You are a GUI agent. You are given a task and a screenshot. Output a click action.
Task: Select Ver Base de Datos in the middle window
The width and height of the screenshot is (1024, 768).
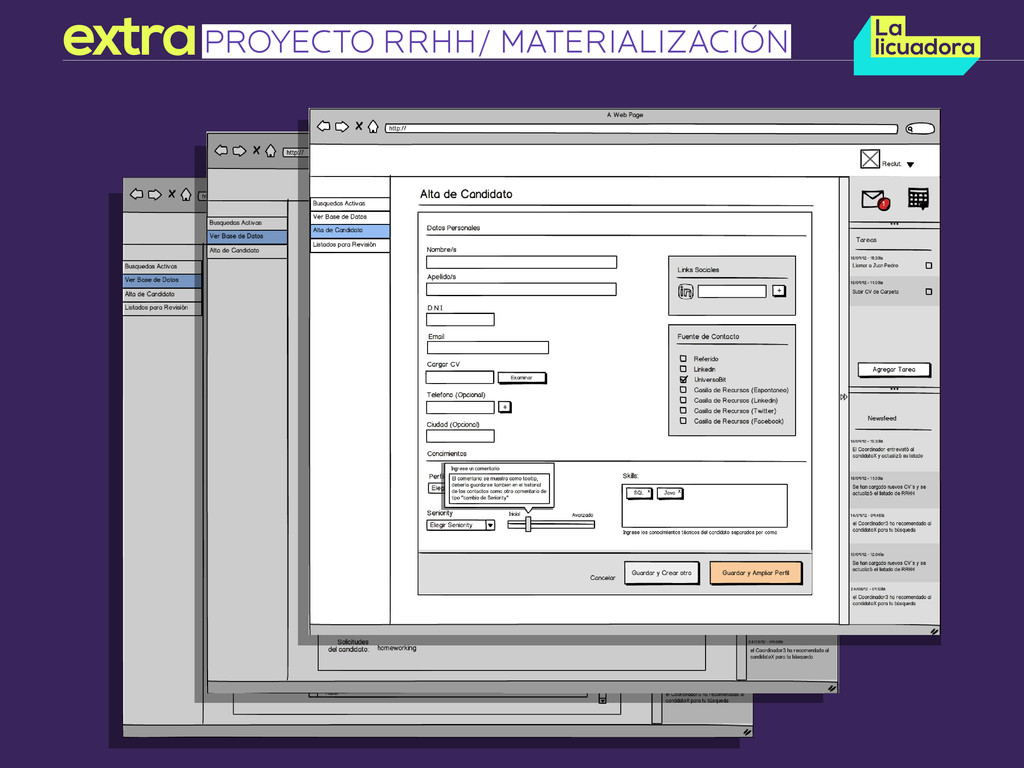(x=248, y=236)
